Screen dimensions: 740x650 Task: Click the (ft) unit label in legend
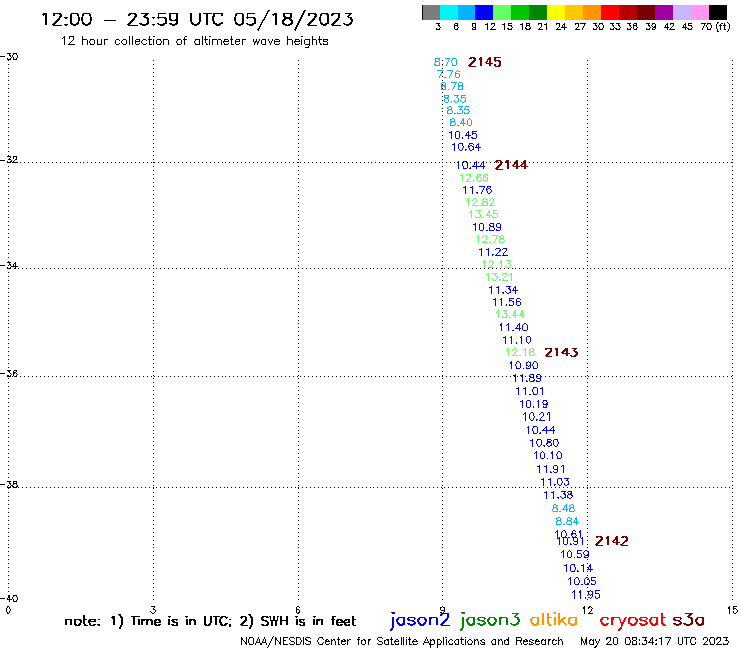(723, 27)
